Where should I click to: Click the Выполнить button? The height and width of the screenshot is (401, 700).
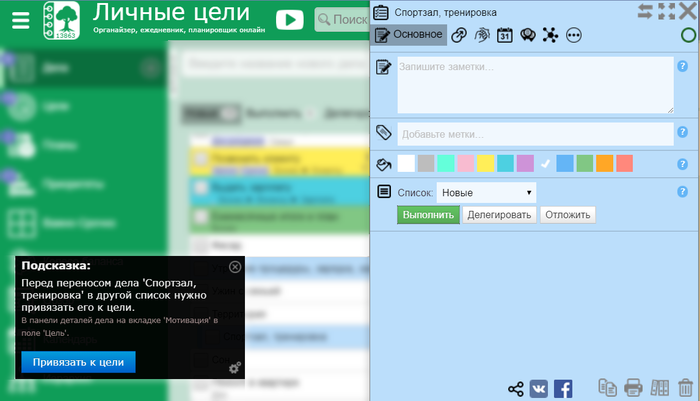428,215
